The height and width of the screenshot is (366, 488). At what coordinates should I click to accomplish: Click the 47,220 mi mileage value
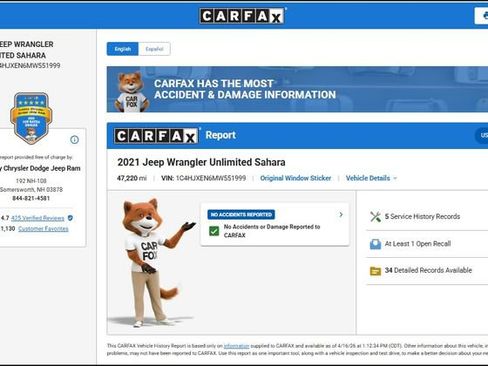[132, 178]
